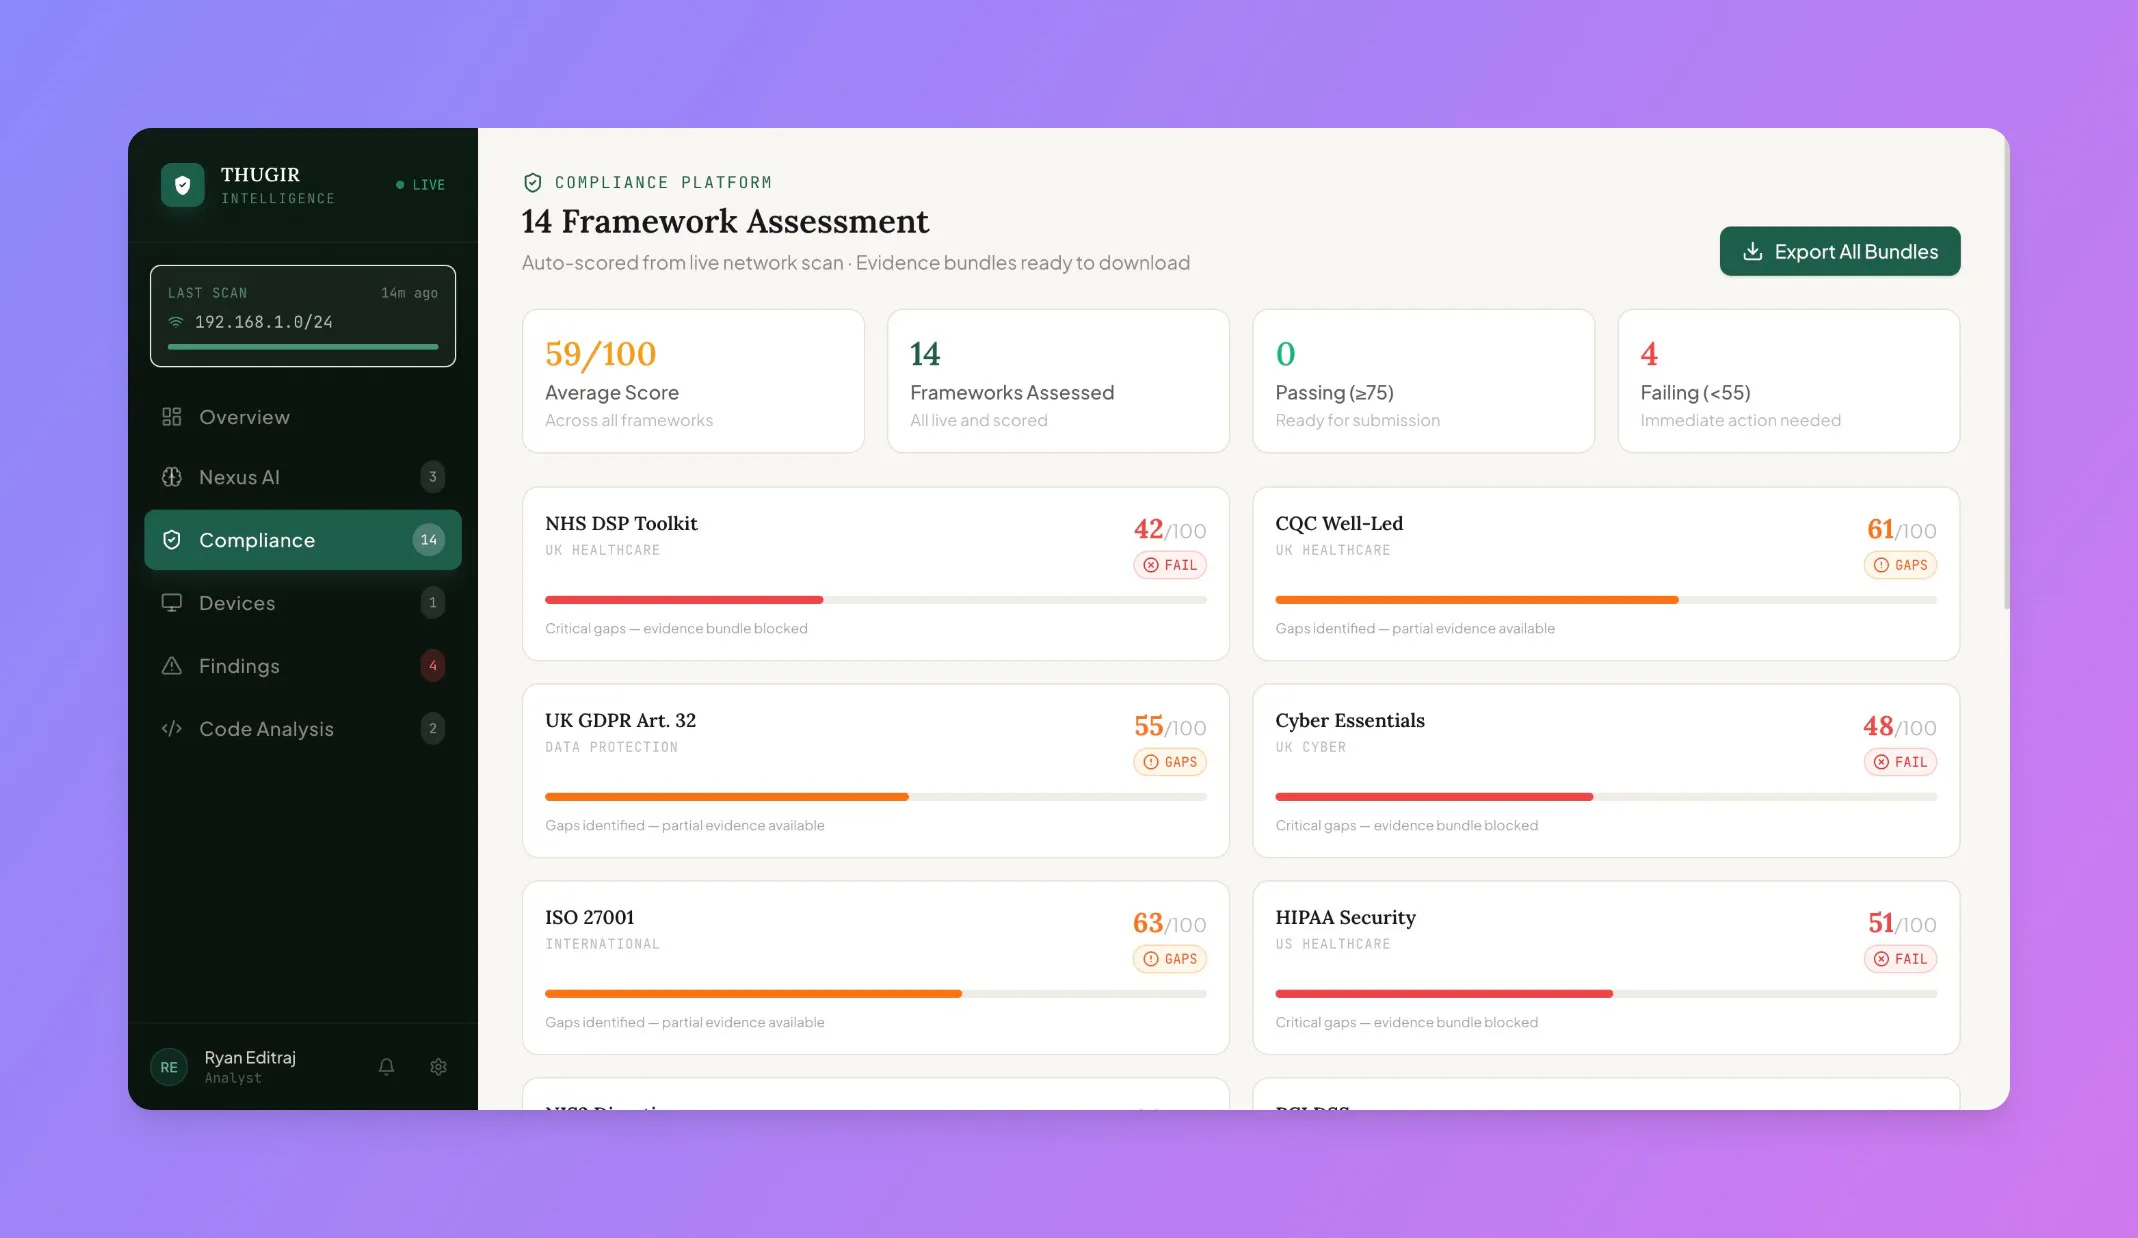Click the Failing (<55) summary card
Image resolution: width=2138 pixels, height=1238 pixels.
[x=1789, y=381]
